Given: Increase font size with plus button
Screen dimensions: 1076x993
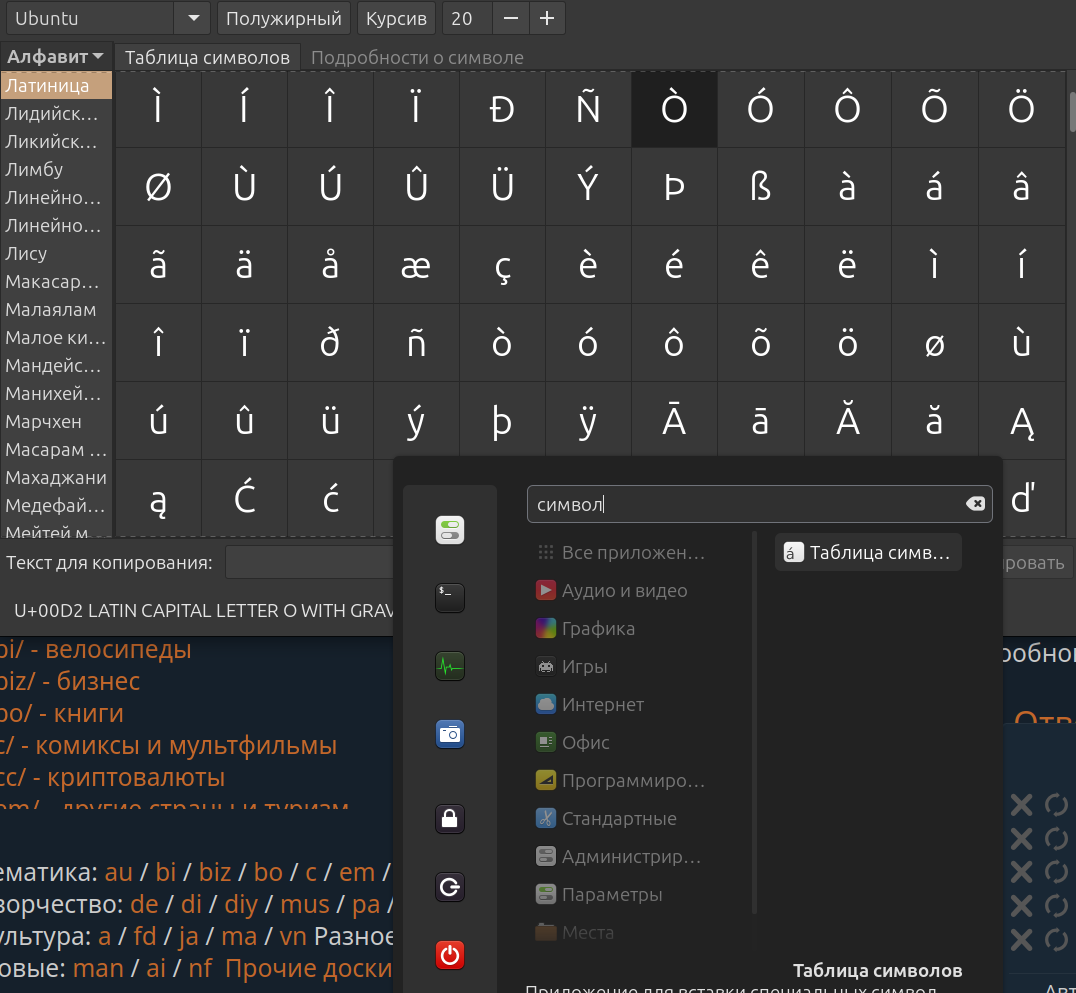Looking at the screenshot, I should click(547, 18).
